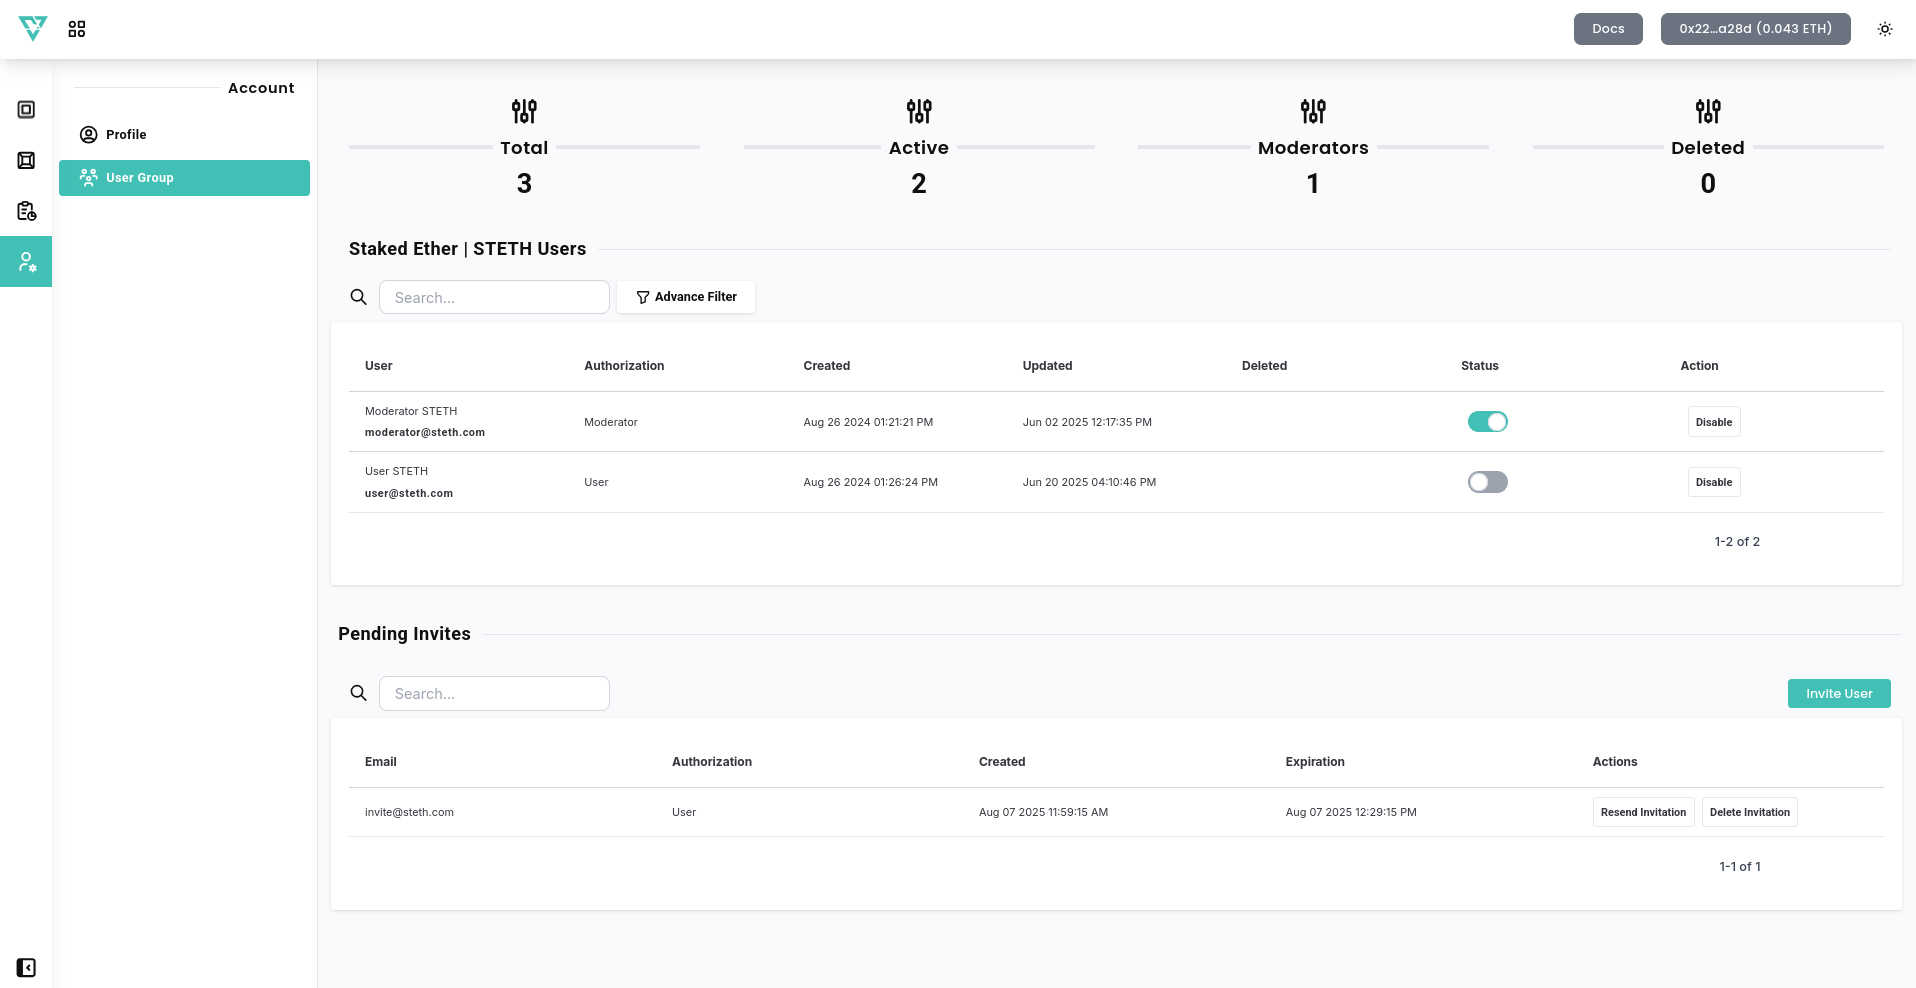Enable the User STETH status toggle
This screenshot has width=1916, height=988.
(x=1487, y=482)
